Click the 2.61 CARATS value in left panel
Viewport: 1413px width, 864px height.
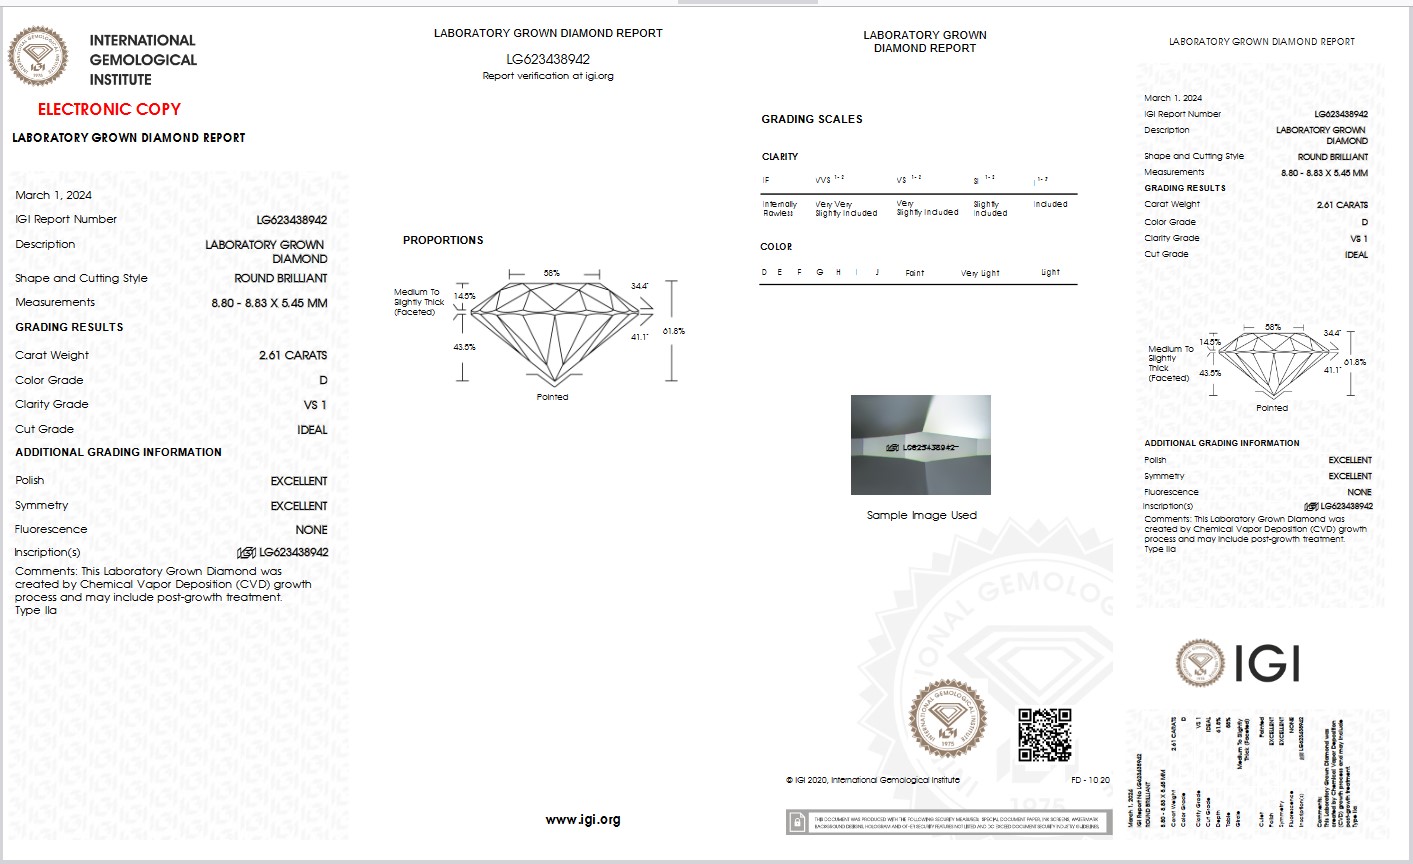click(293, 355)
